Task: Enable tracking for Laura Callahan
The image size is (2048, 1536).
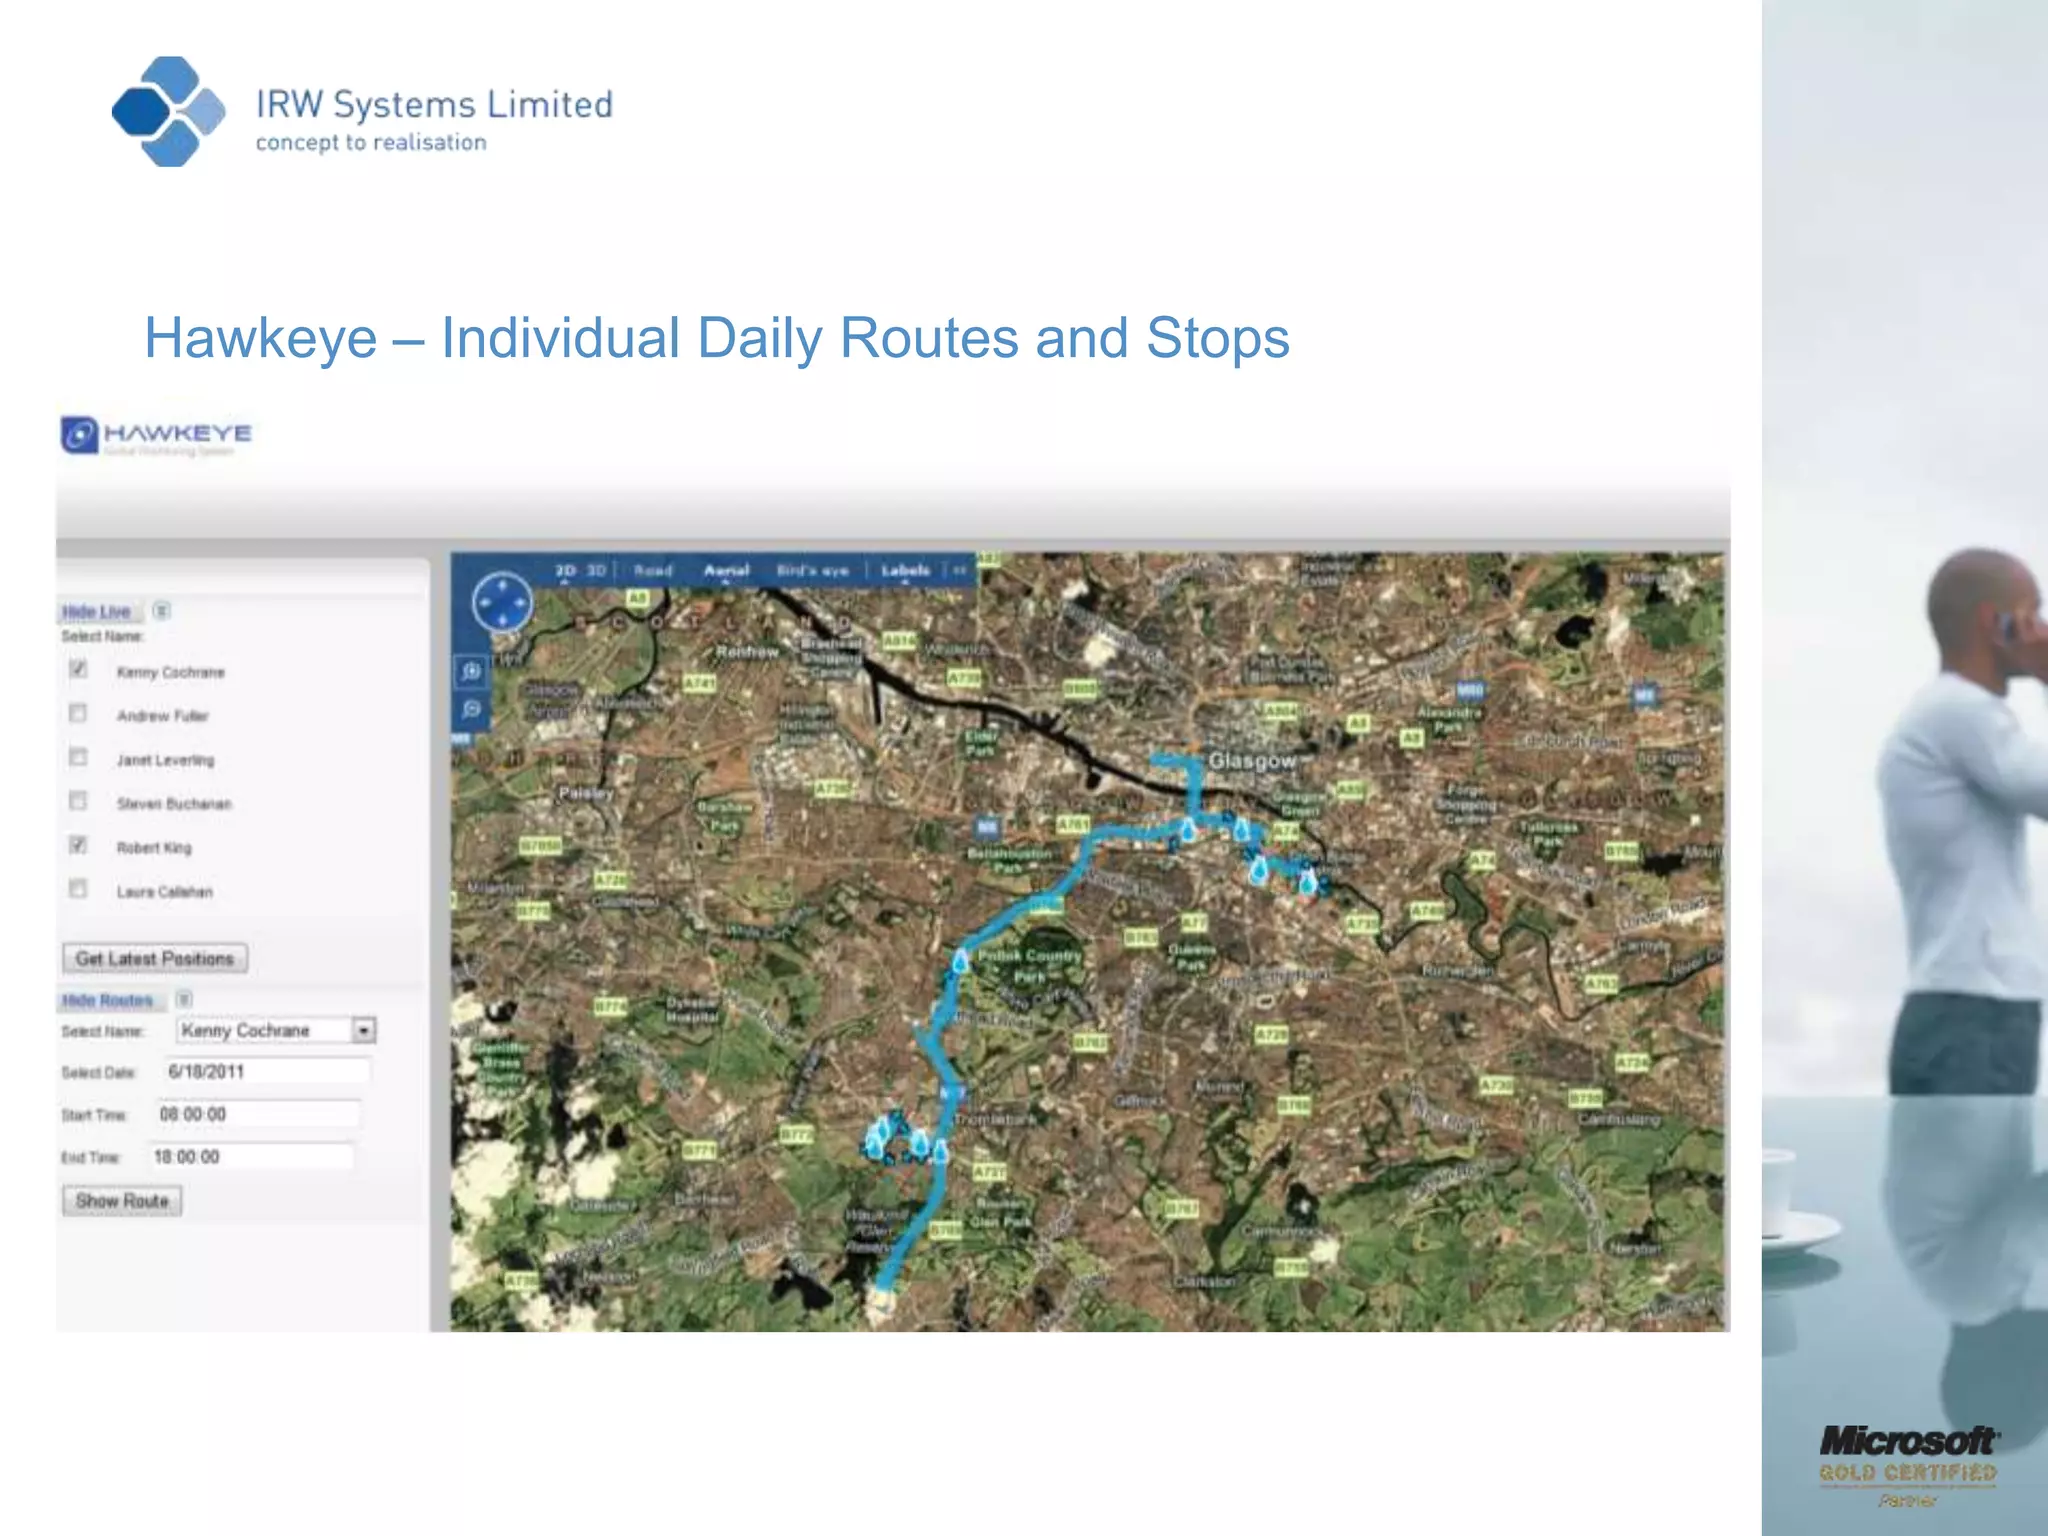Action: (78, 889)
